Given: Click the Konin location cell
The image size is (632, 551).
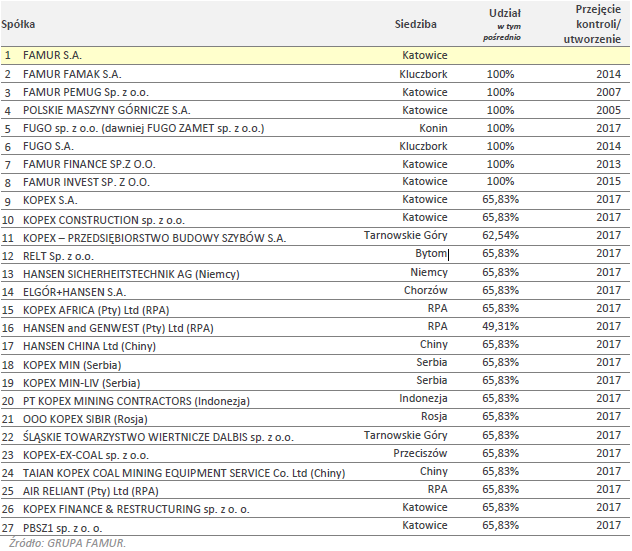Looking at the screenshot, I should (x=433, y=128).
